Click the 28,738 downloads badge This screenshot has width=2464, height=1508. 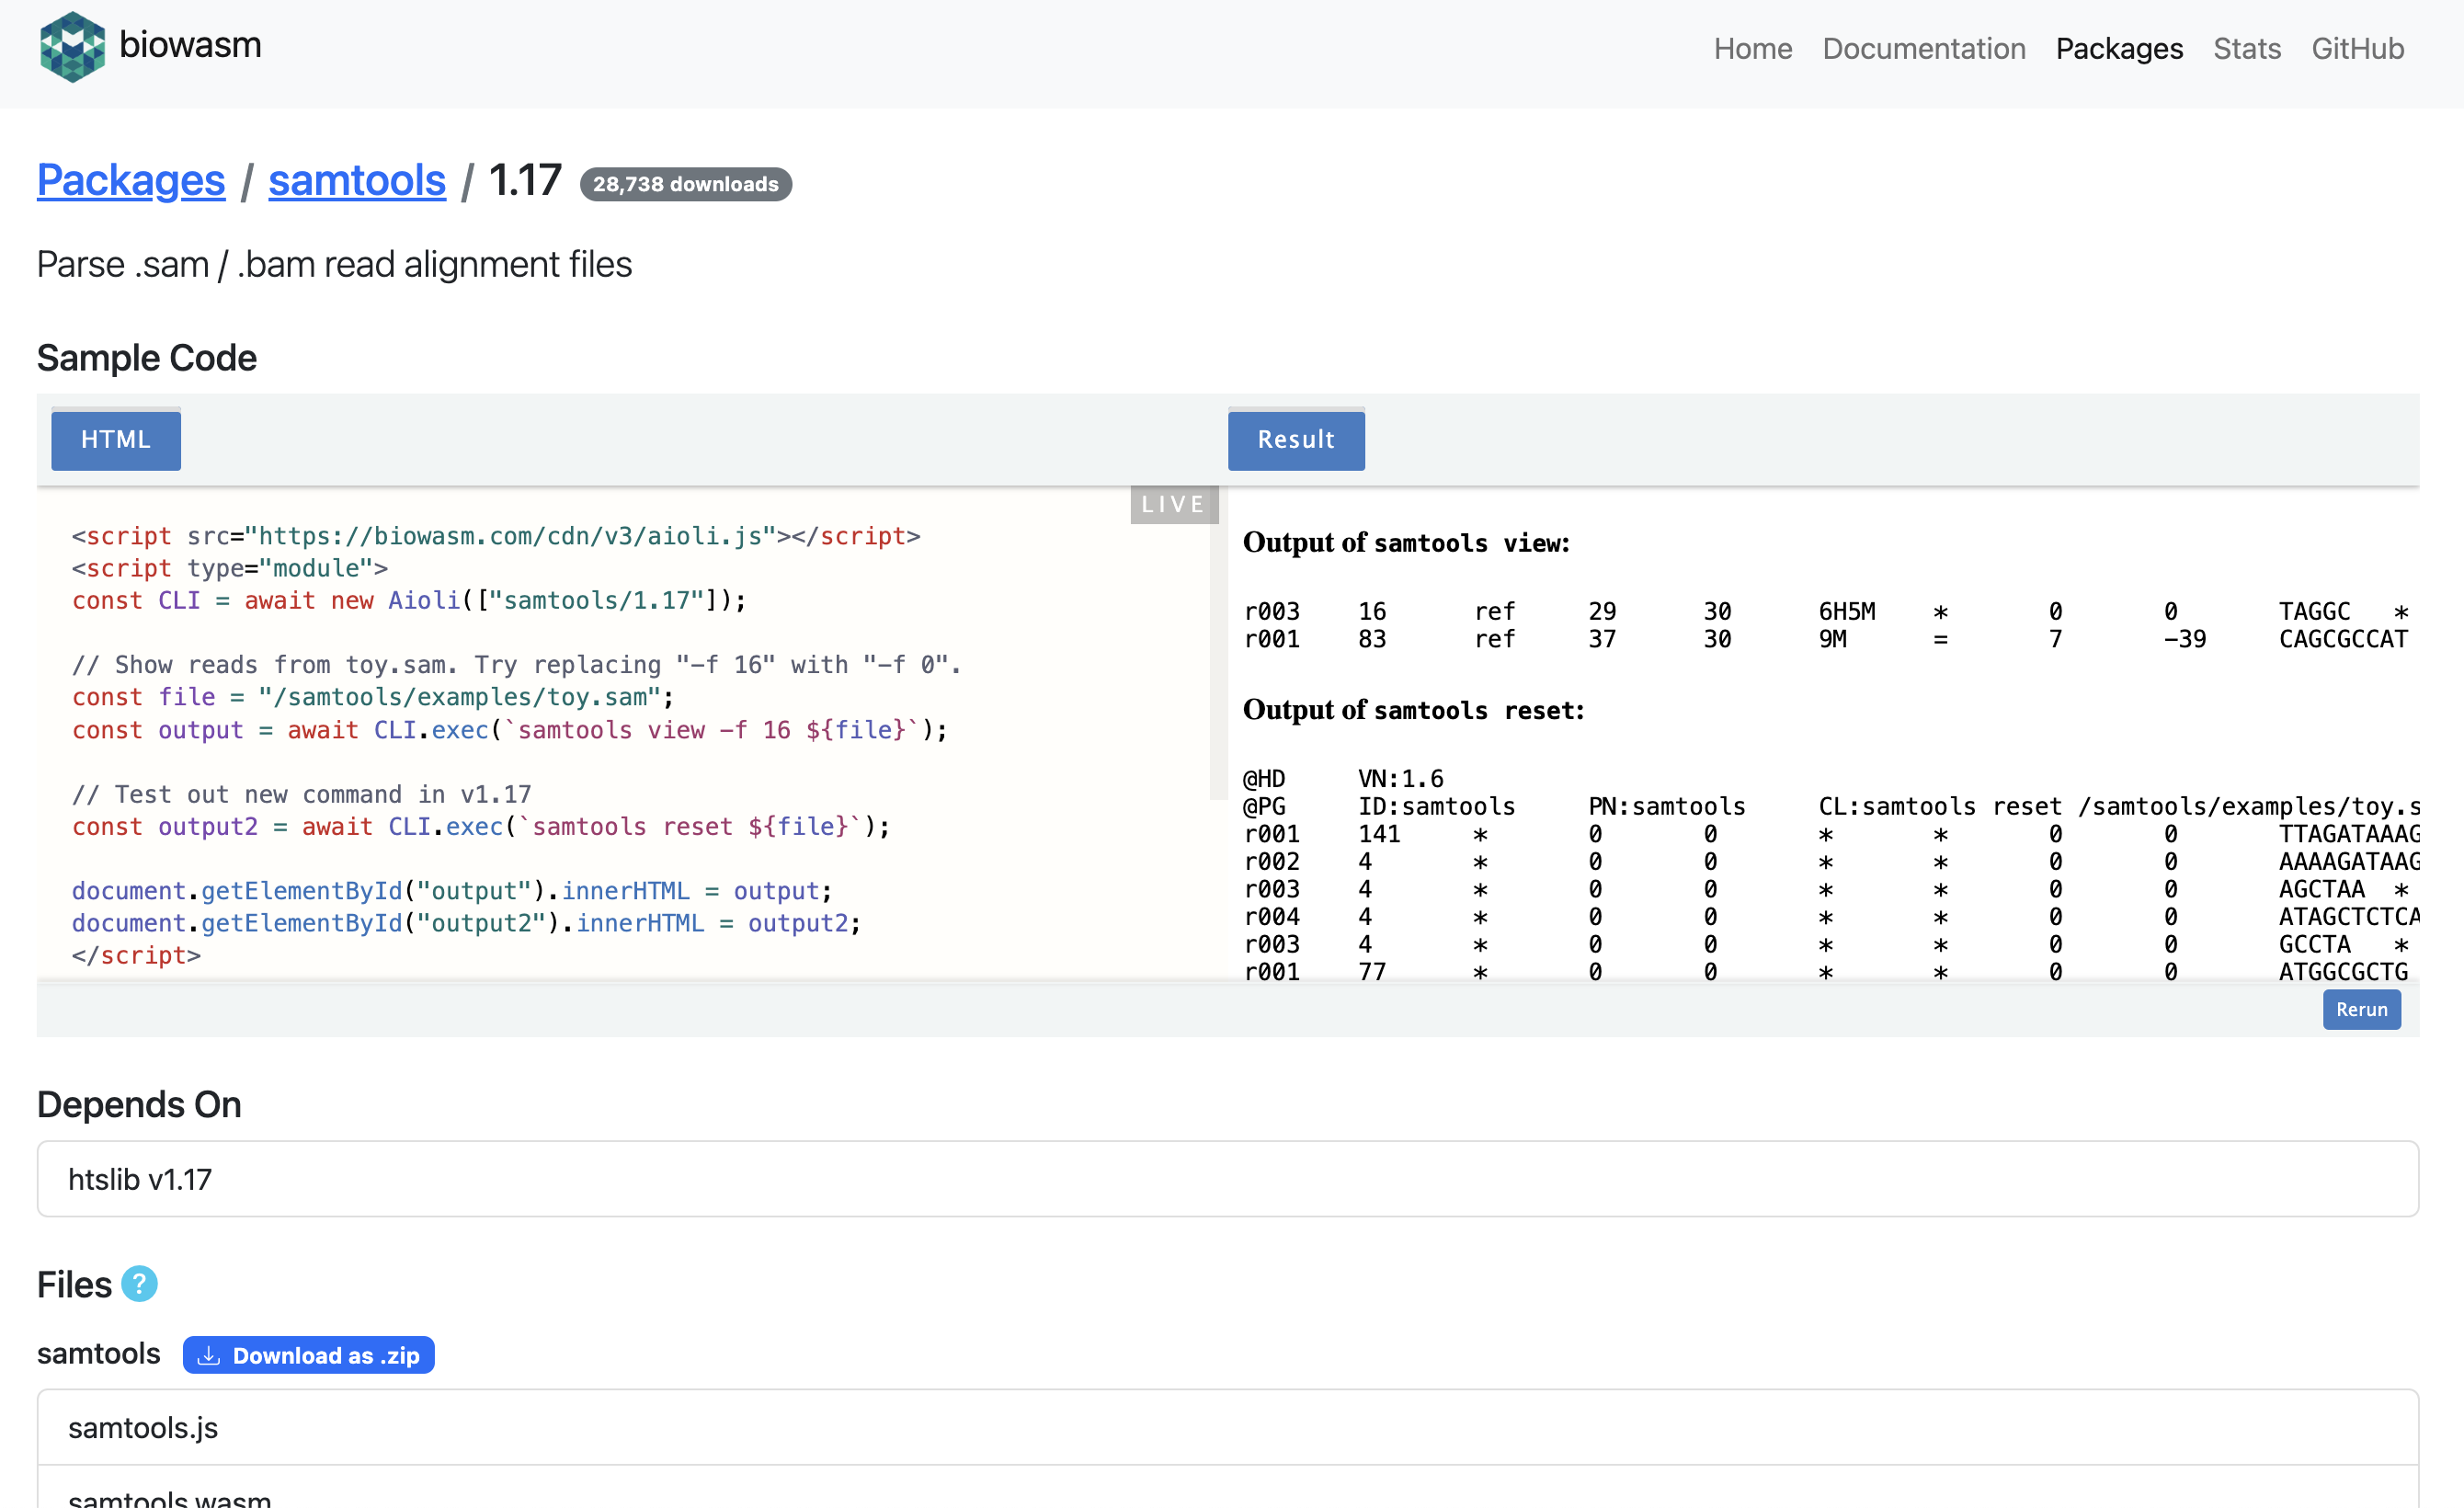tap(685, 184)
